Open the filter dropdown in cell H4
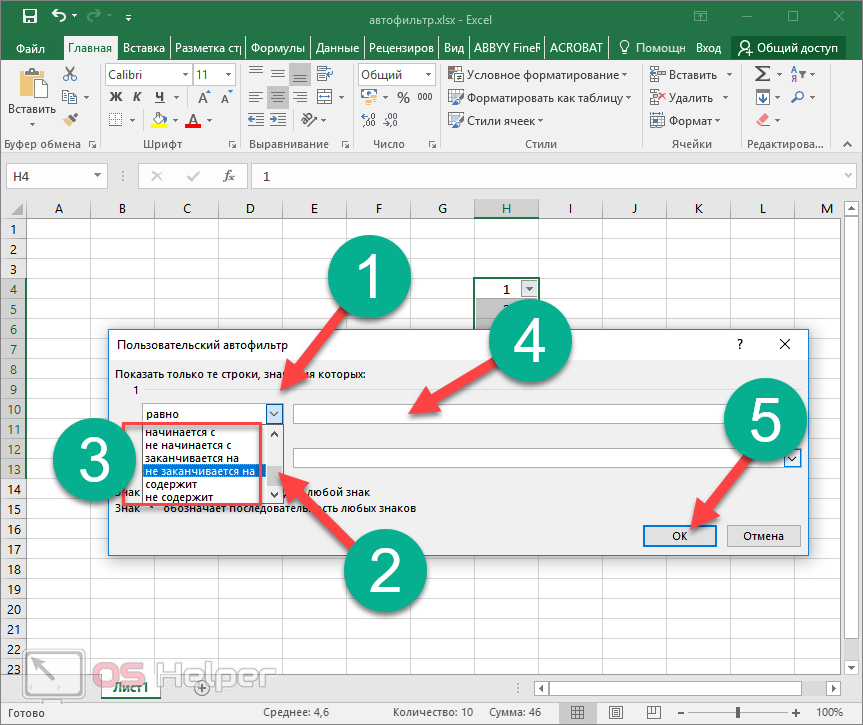 tap(529, 289)
